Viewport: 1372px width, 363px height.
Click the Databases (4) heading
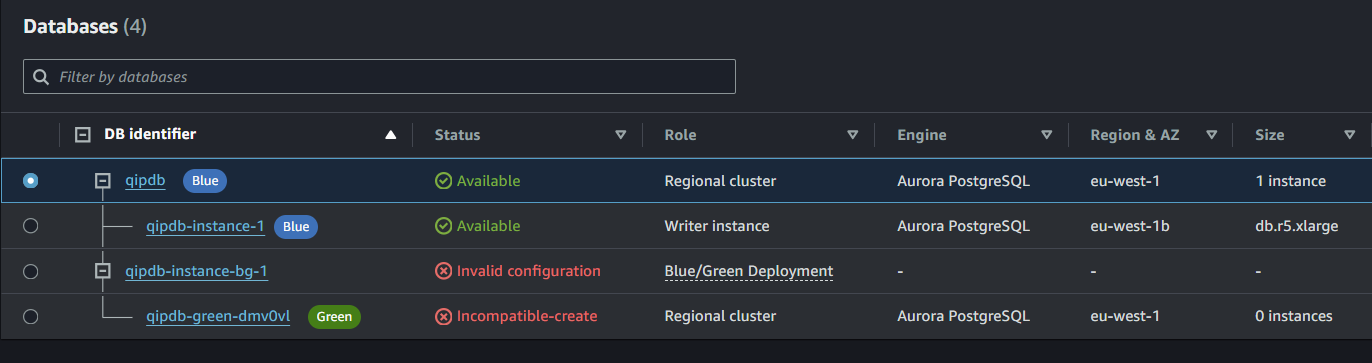(x=85, y=27)
